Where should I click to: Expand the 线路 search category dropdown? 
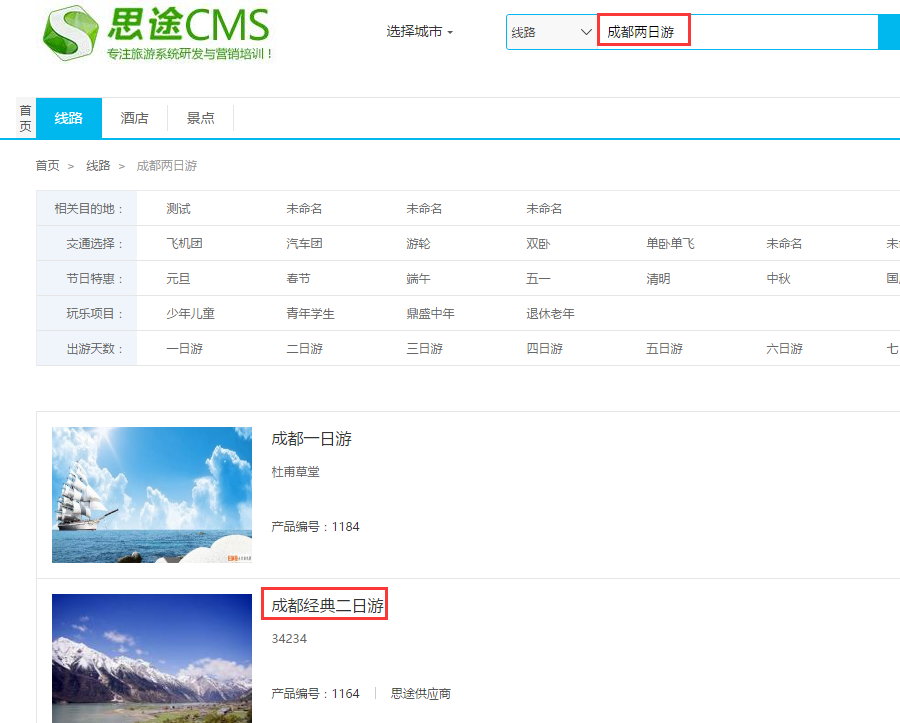point(551,32)
